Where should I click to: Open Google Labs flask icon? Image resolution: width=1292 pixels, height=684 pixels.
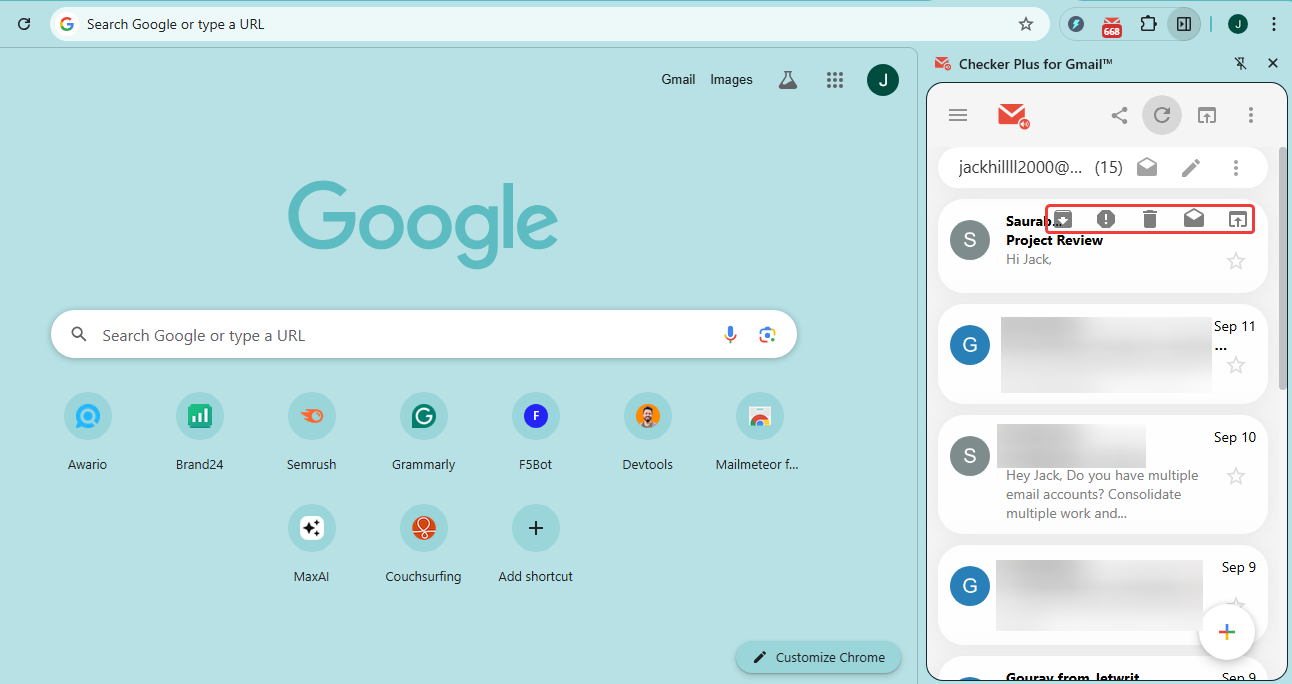pyautogui.click(x=788, y=80)
